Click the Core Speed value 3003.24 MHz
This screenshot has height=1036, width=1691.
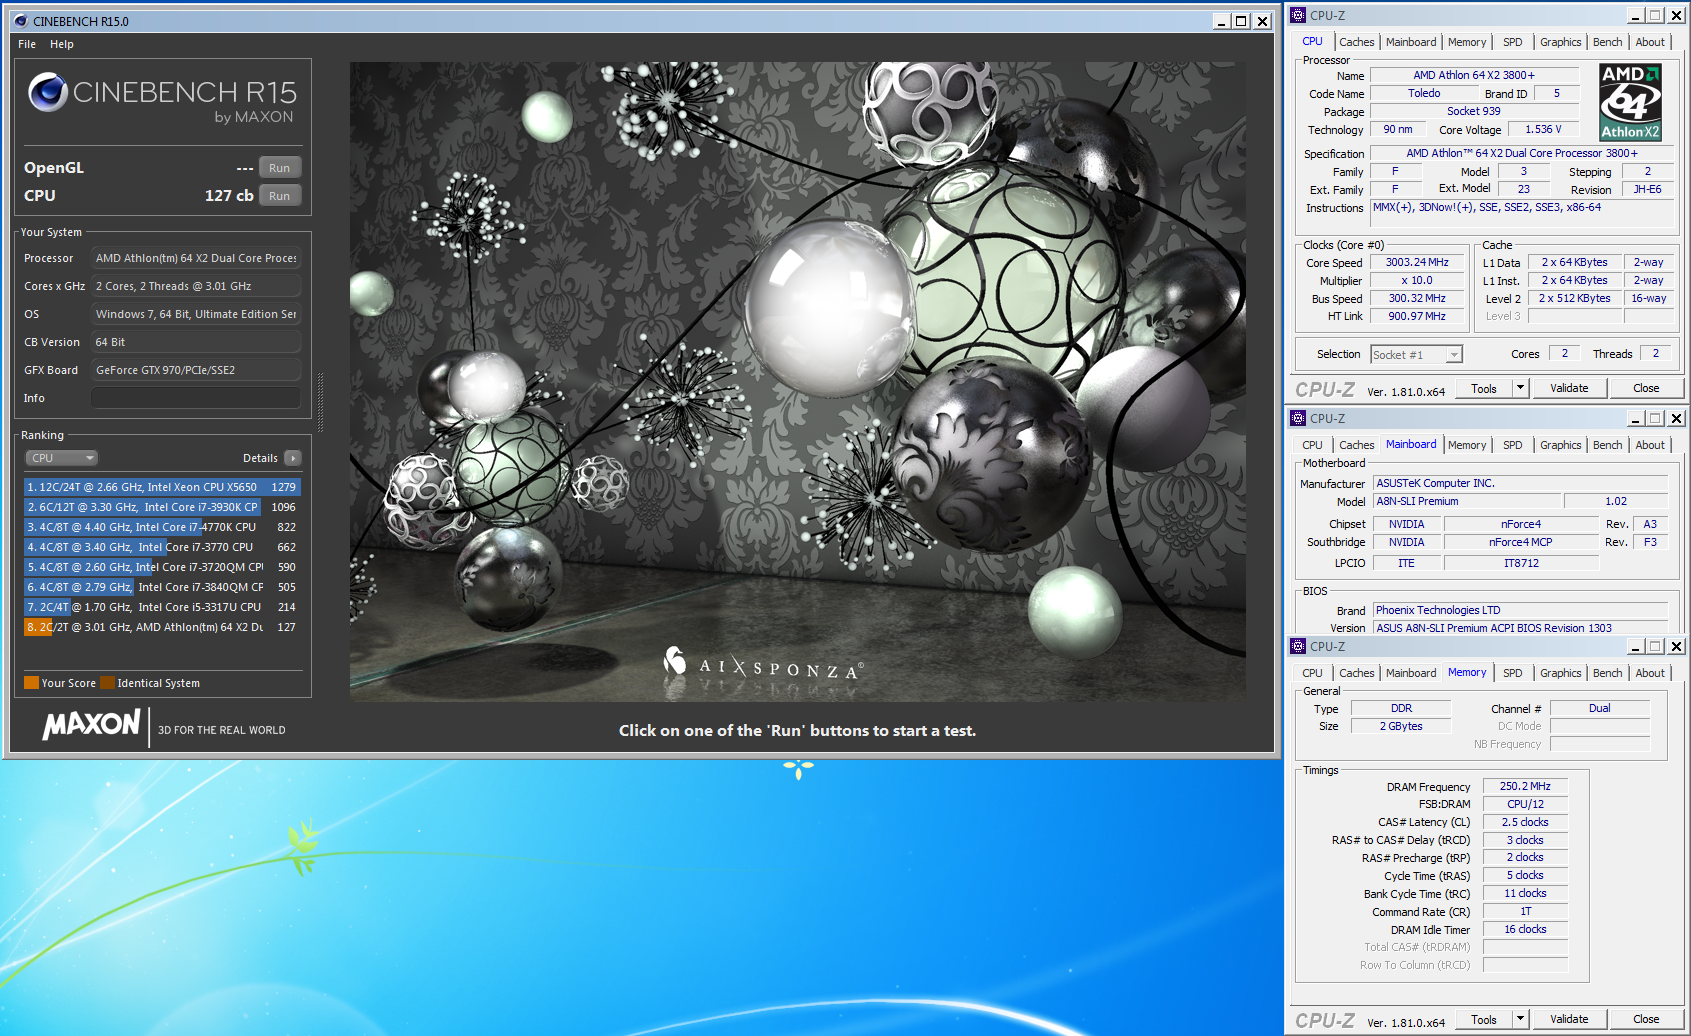1416,263
